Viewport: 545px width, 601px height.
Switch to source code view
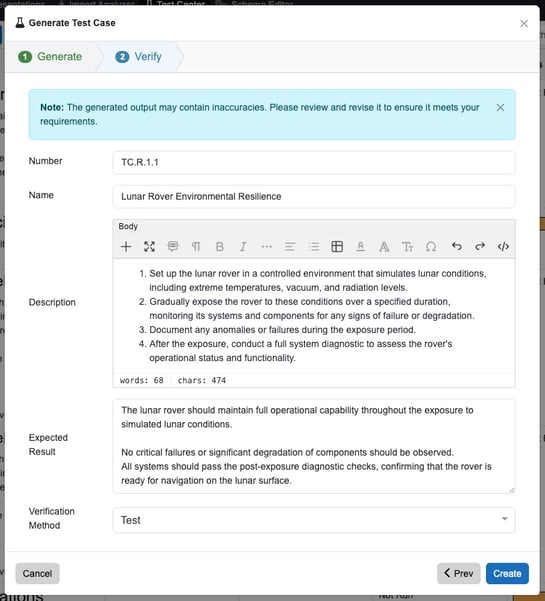(503, 246)
